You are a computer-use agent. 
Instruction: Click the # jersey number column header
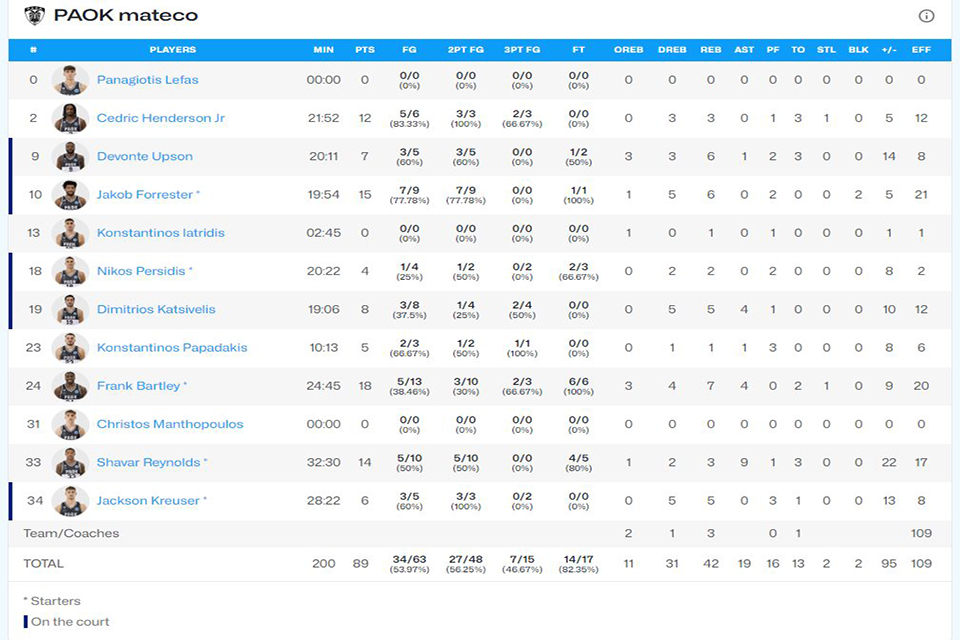pos(33,50)
